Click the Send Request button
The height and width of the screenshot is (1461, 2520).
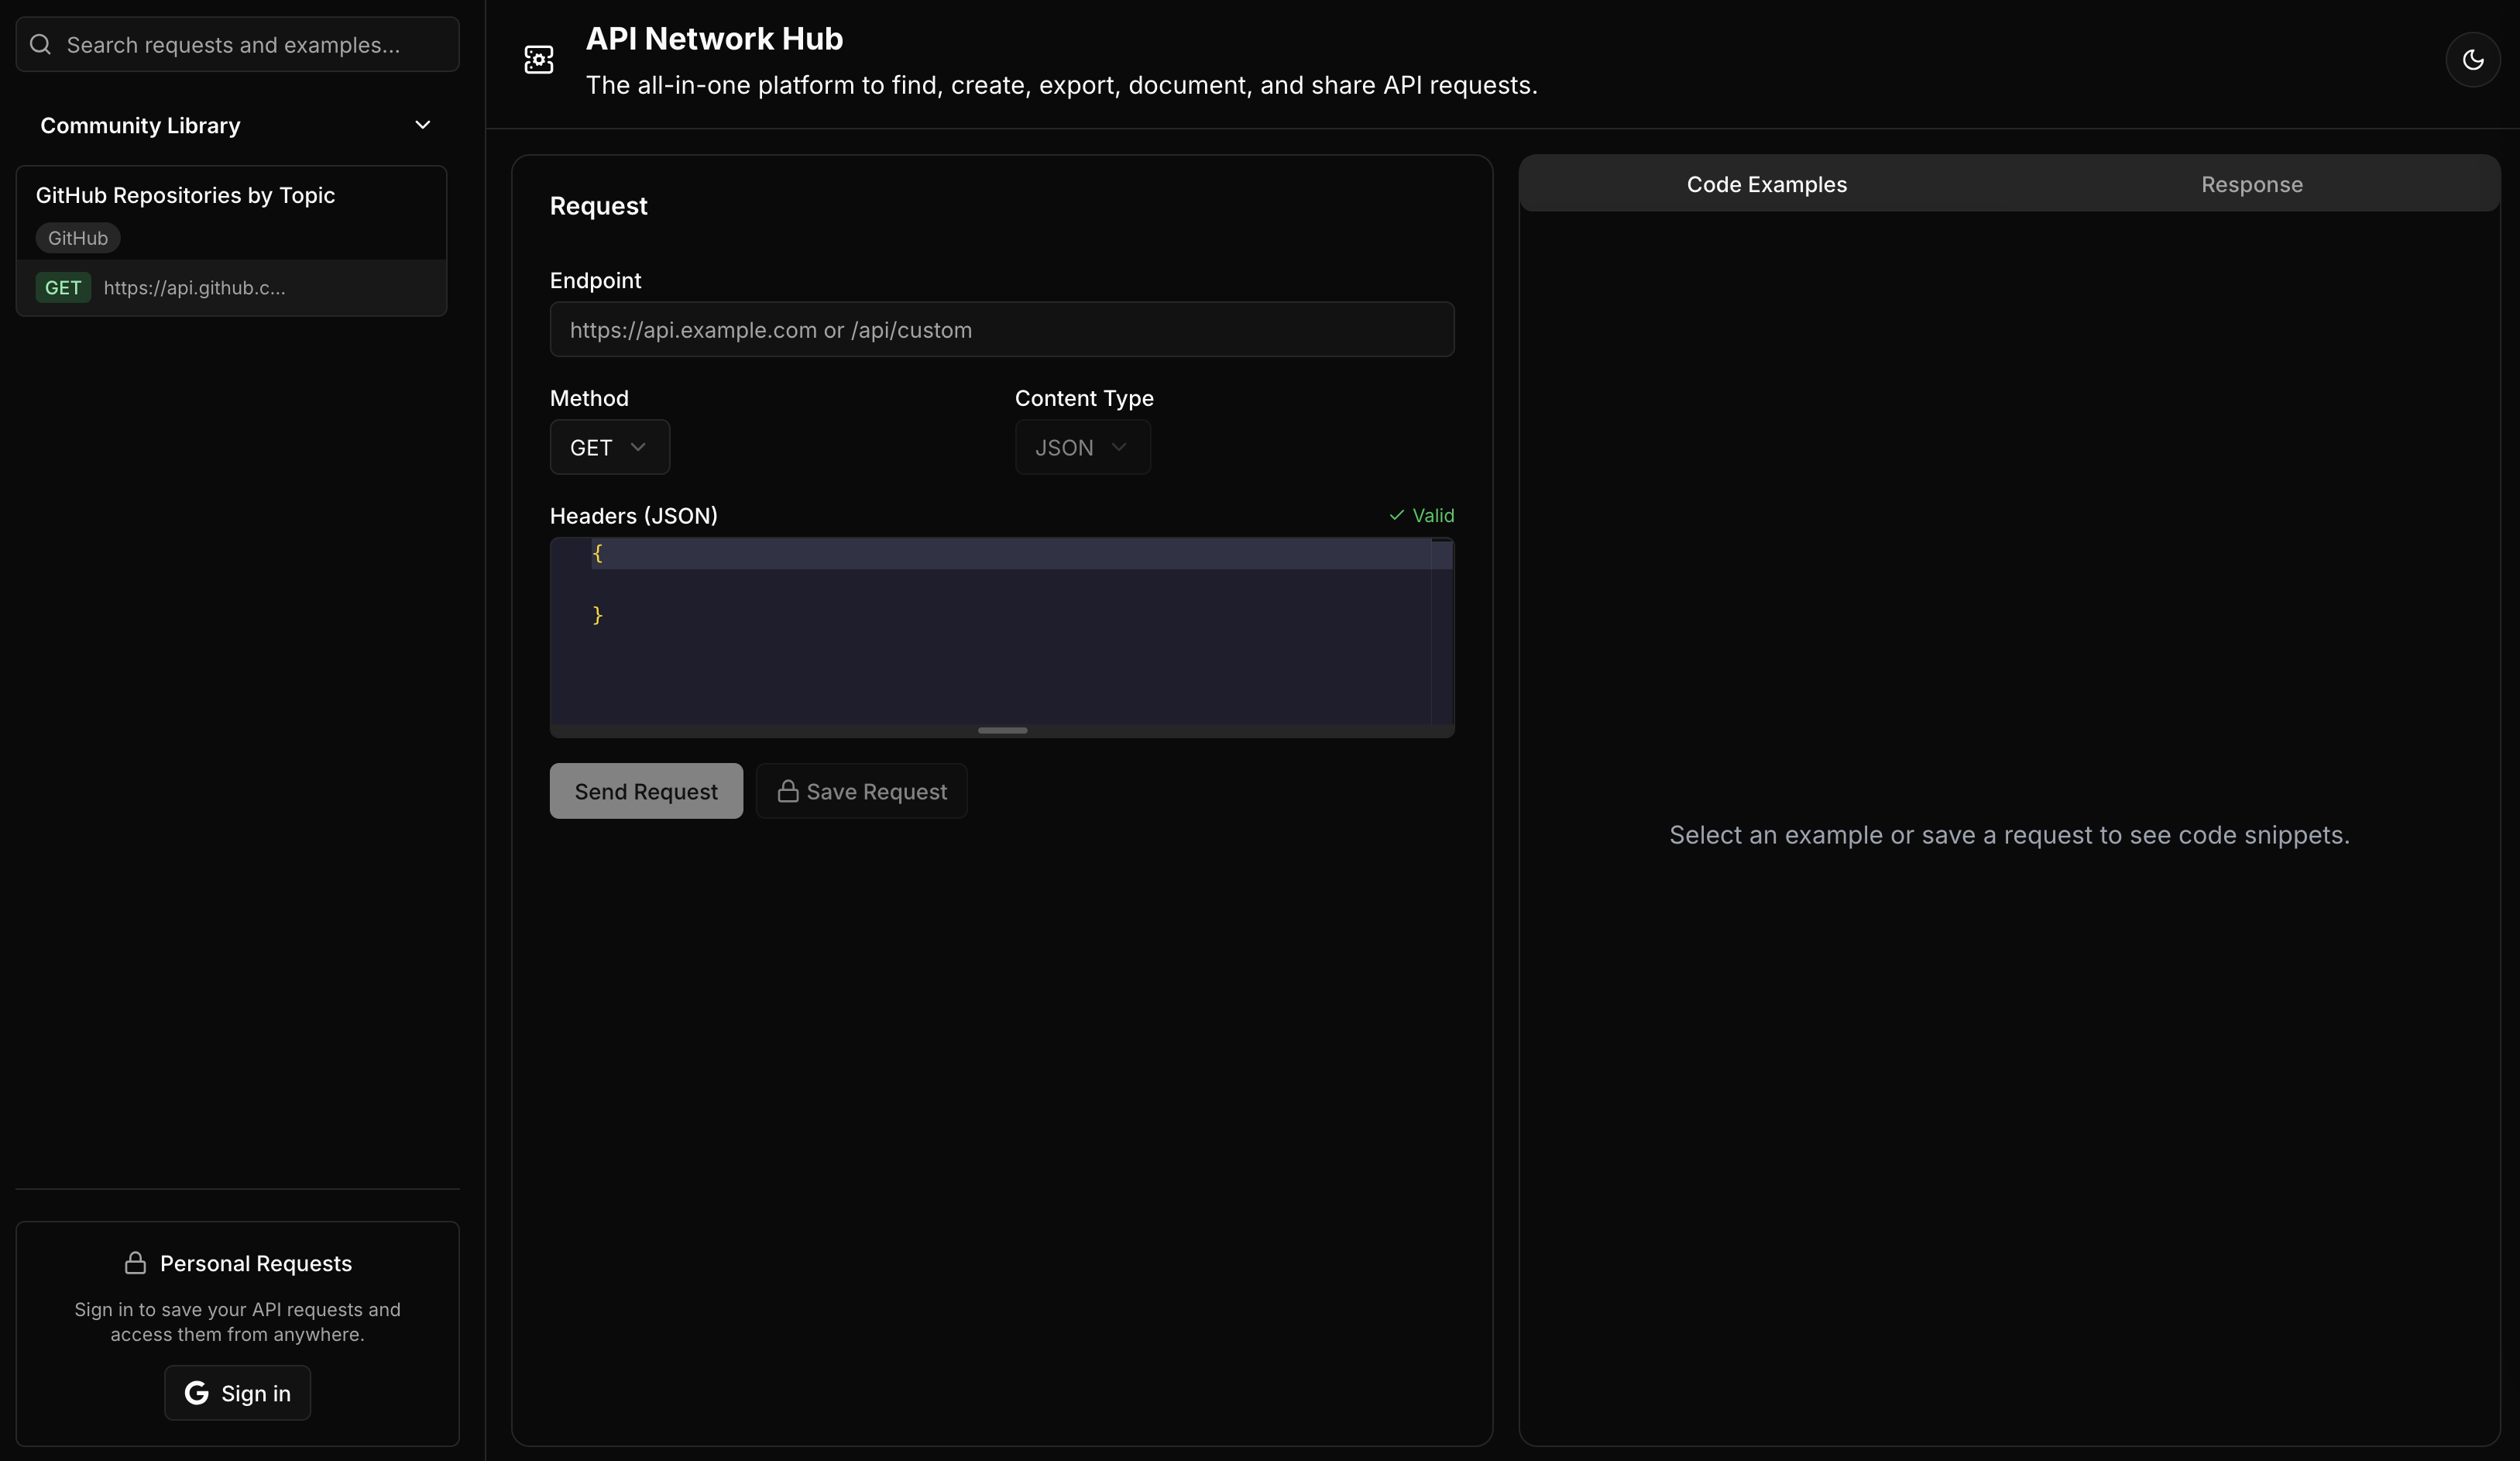[645, 791]
